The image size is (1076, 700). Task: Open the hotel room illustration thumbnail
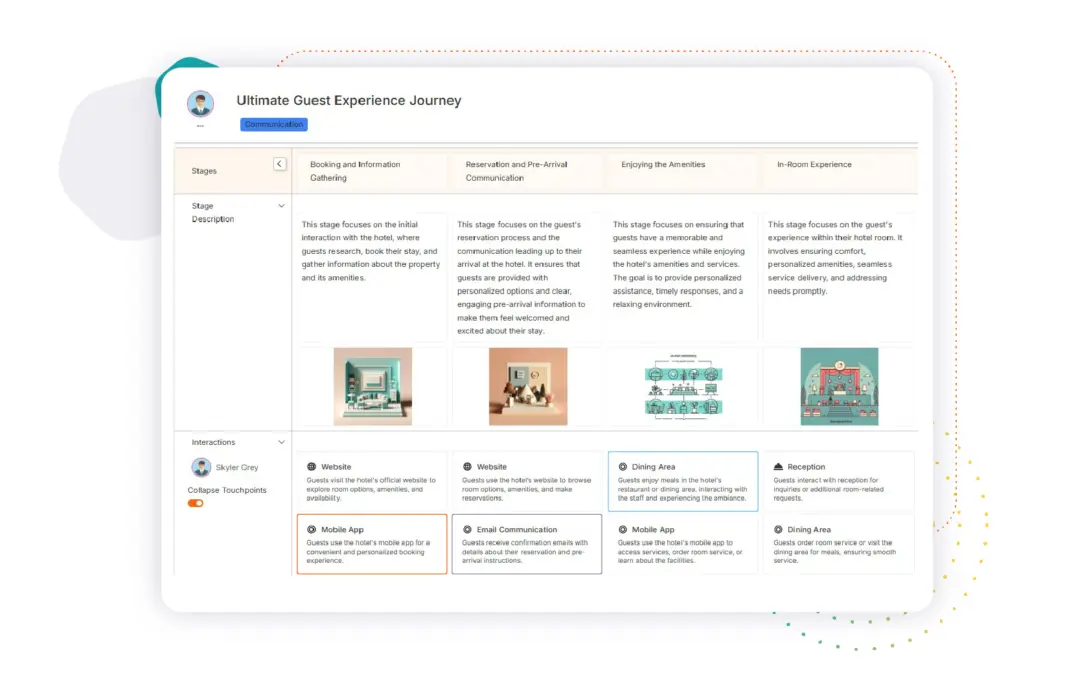click(x=371, y=387)
